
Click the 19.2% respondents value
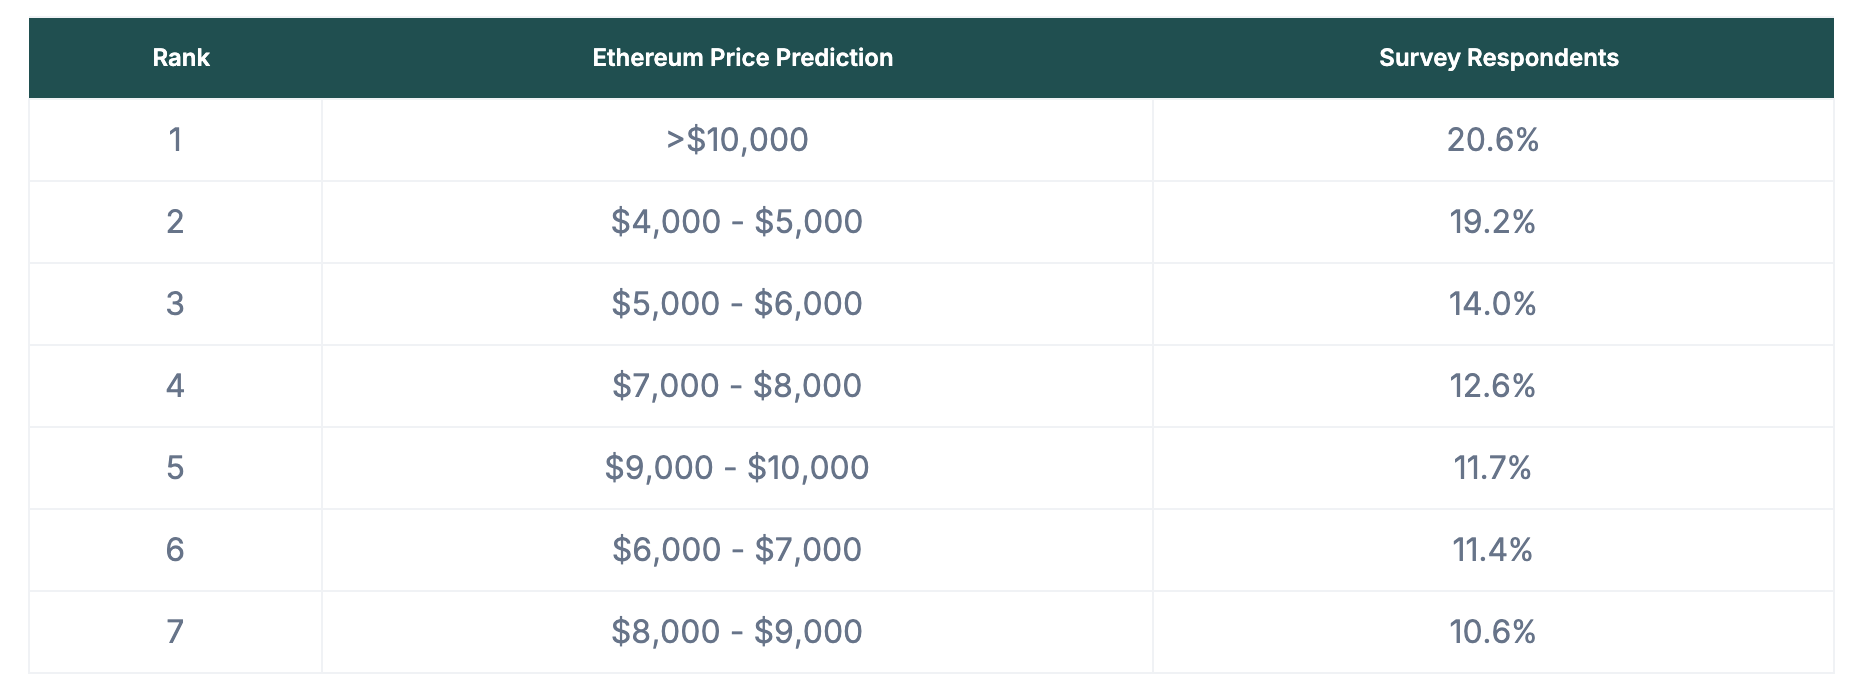pyautogui.click(x=1492, y=222)
